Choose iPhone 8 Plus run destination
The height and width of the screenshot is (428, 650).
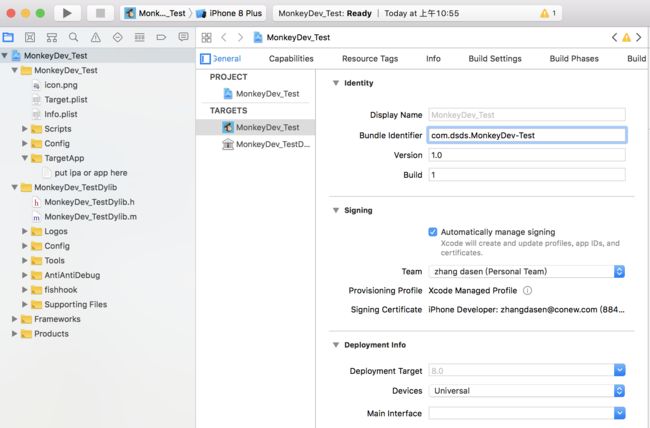coord(229,13)
